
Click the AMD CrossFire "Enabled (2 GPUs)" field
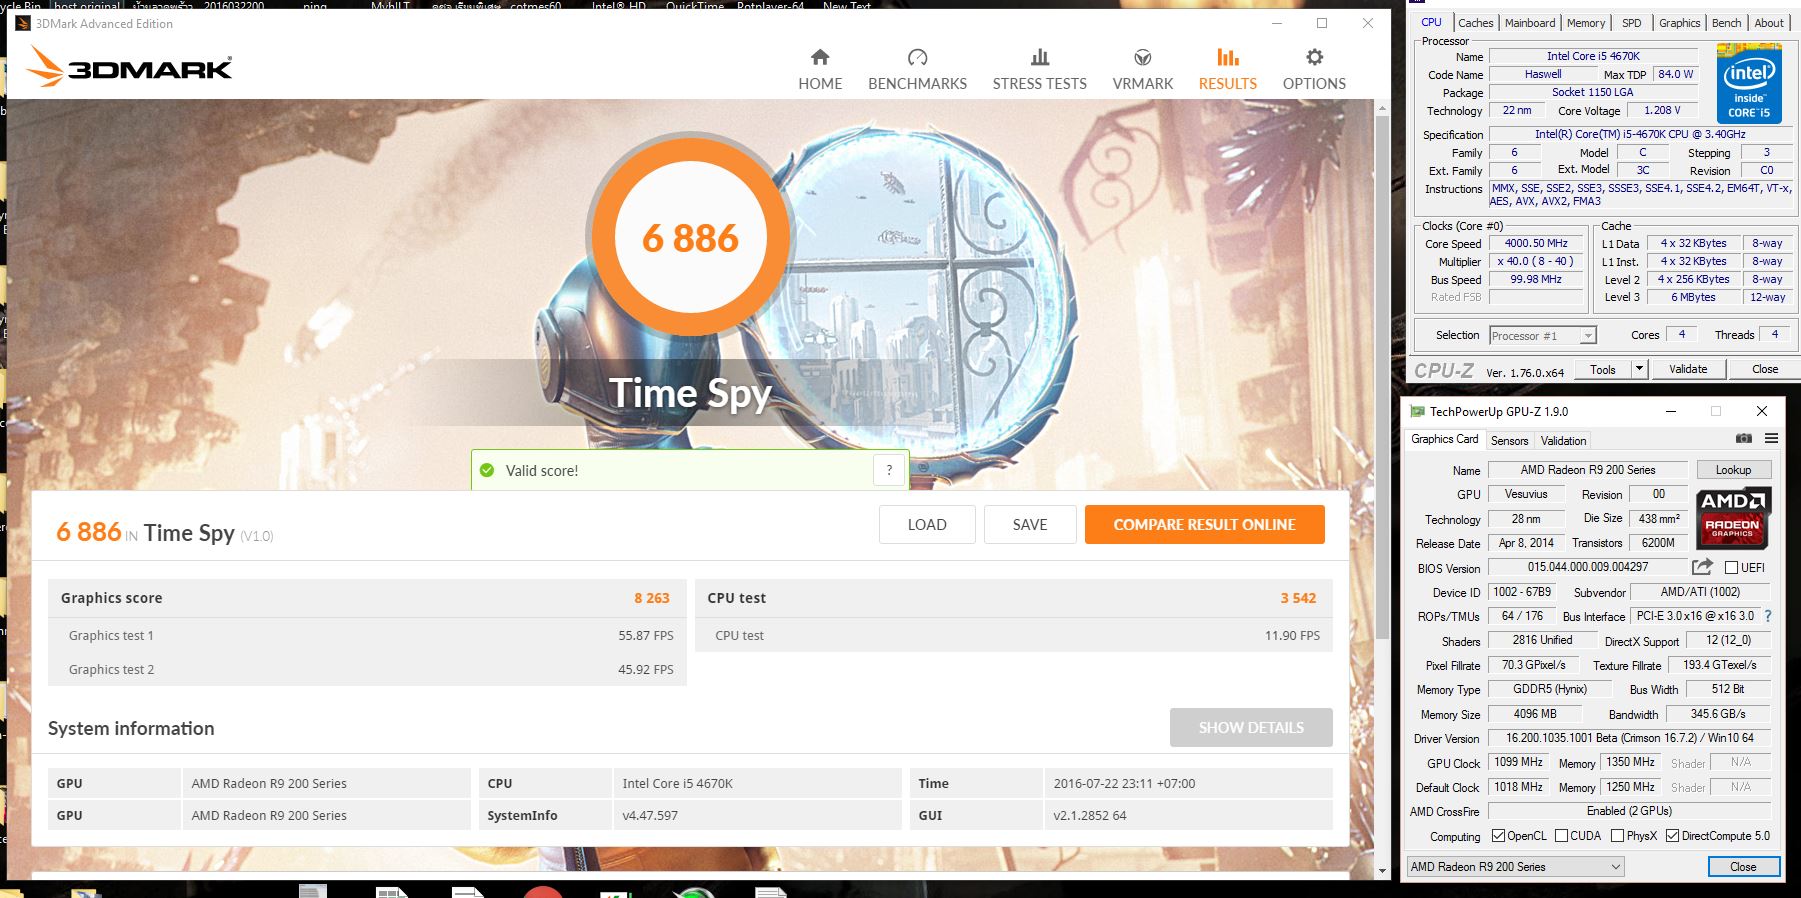[x=1629, y=811]
